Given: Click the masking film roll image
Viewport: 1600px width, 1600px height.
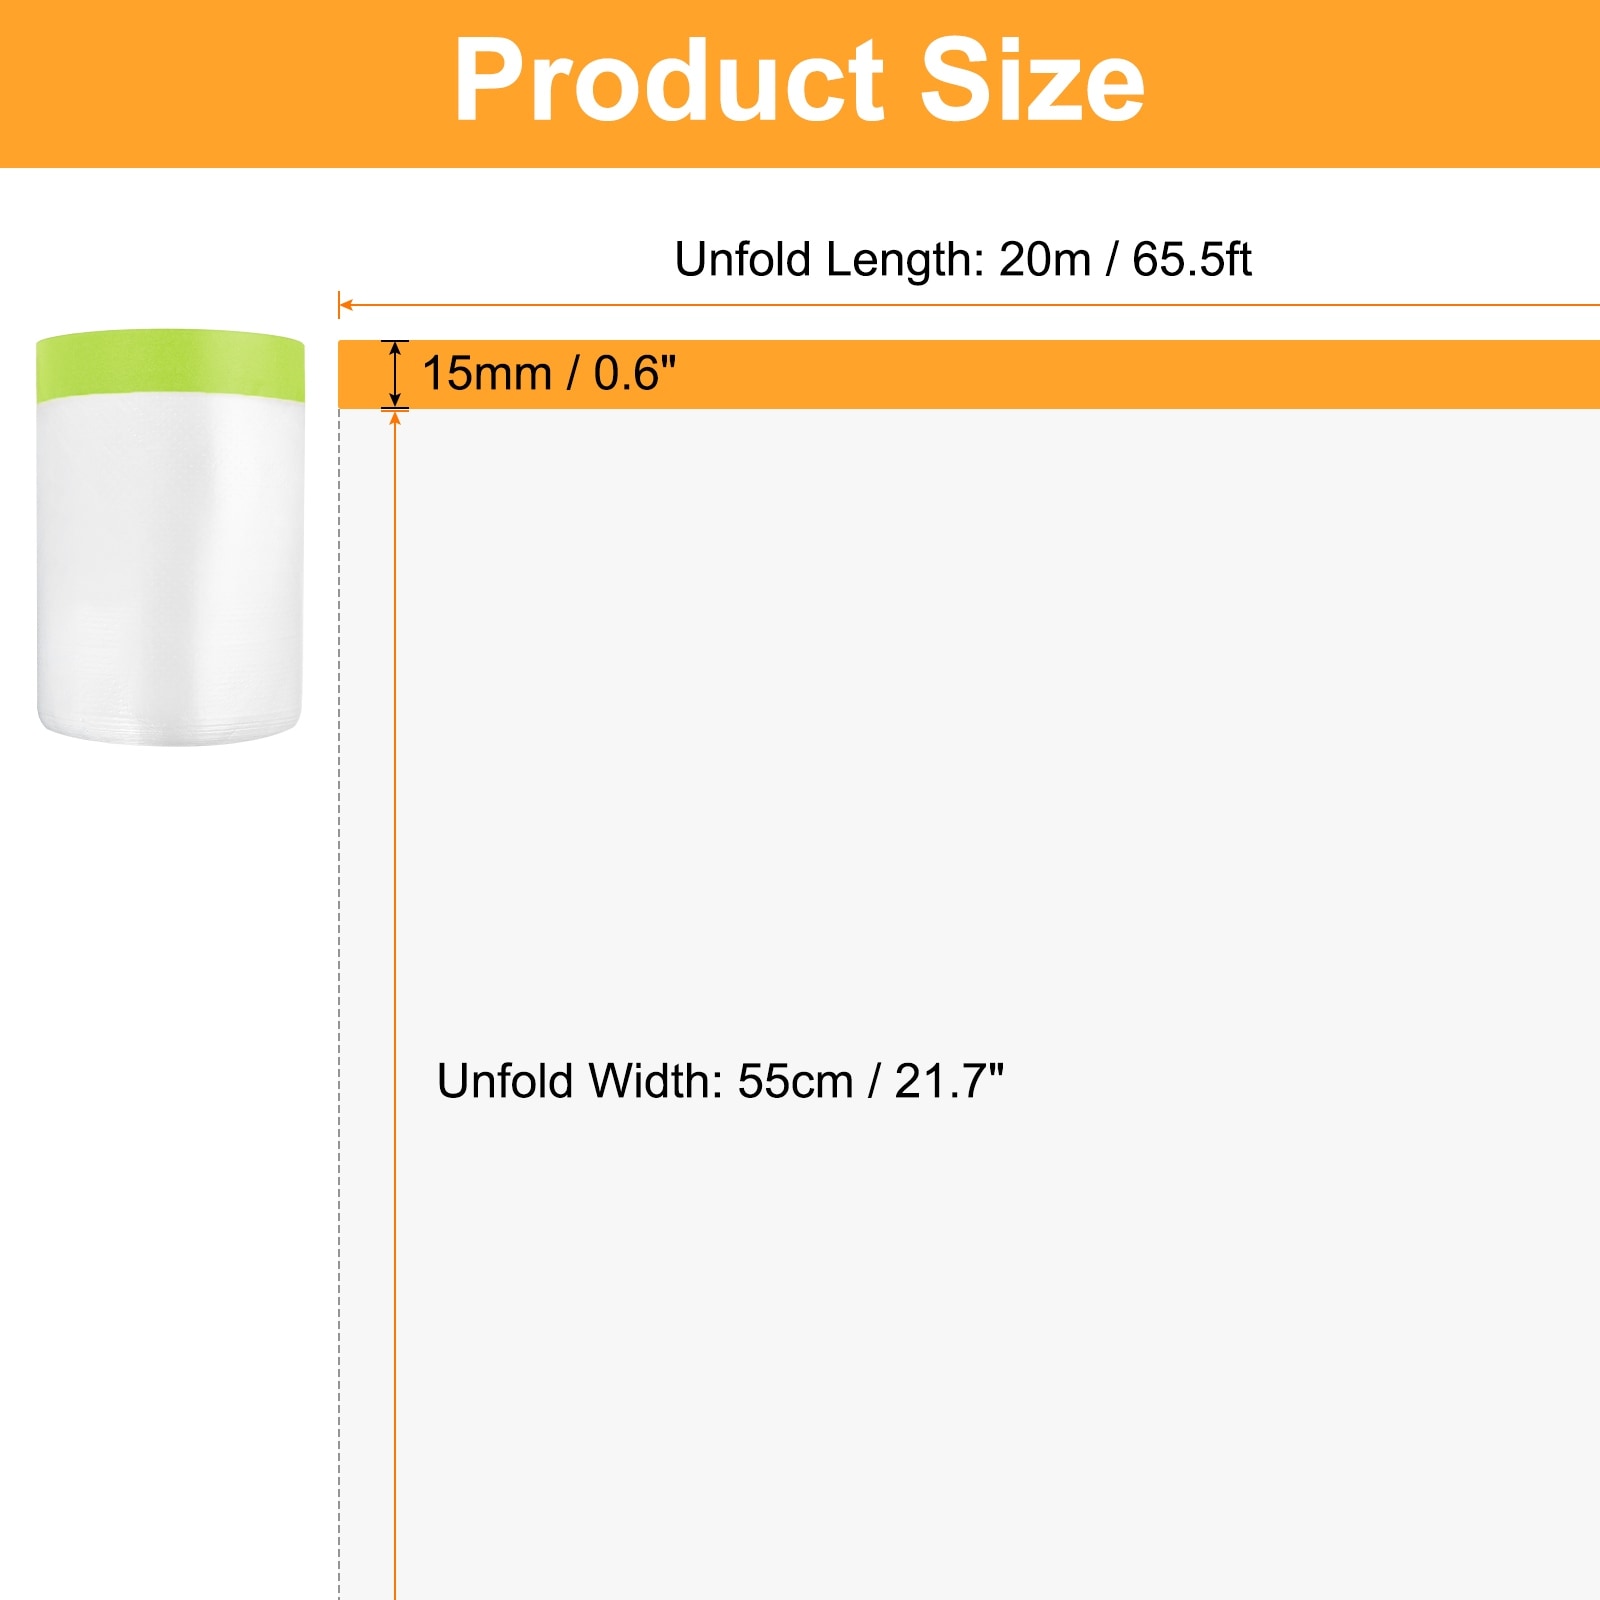Looking at the screenshot, I should click(170, 537).
